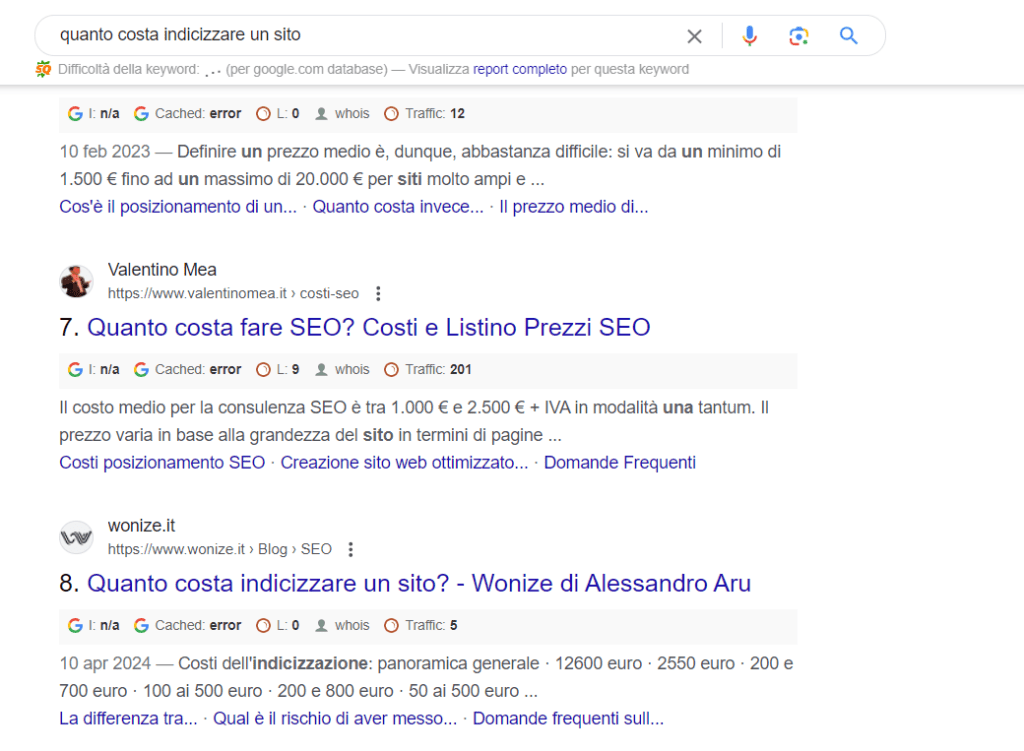Screen dimensions: 1024x751
Task: Click Cached error in result 8 bar
Action: 187,626
